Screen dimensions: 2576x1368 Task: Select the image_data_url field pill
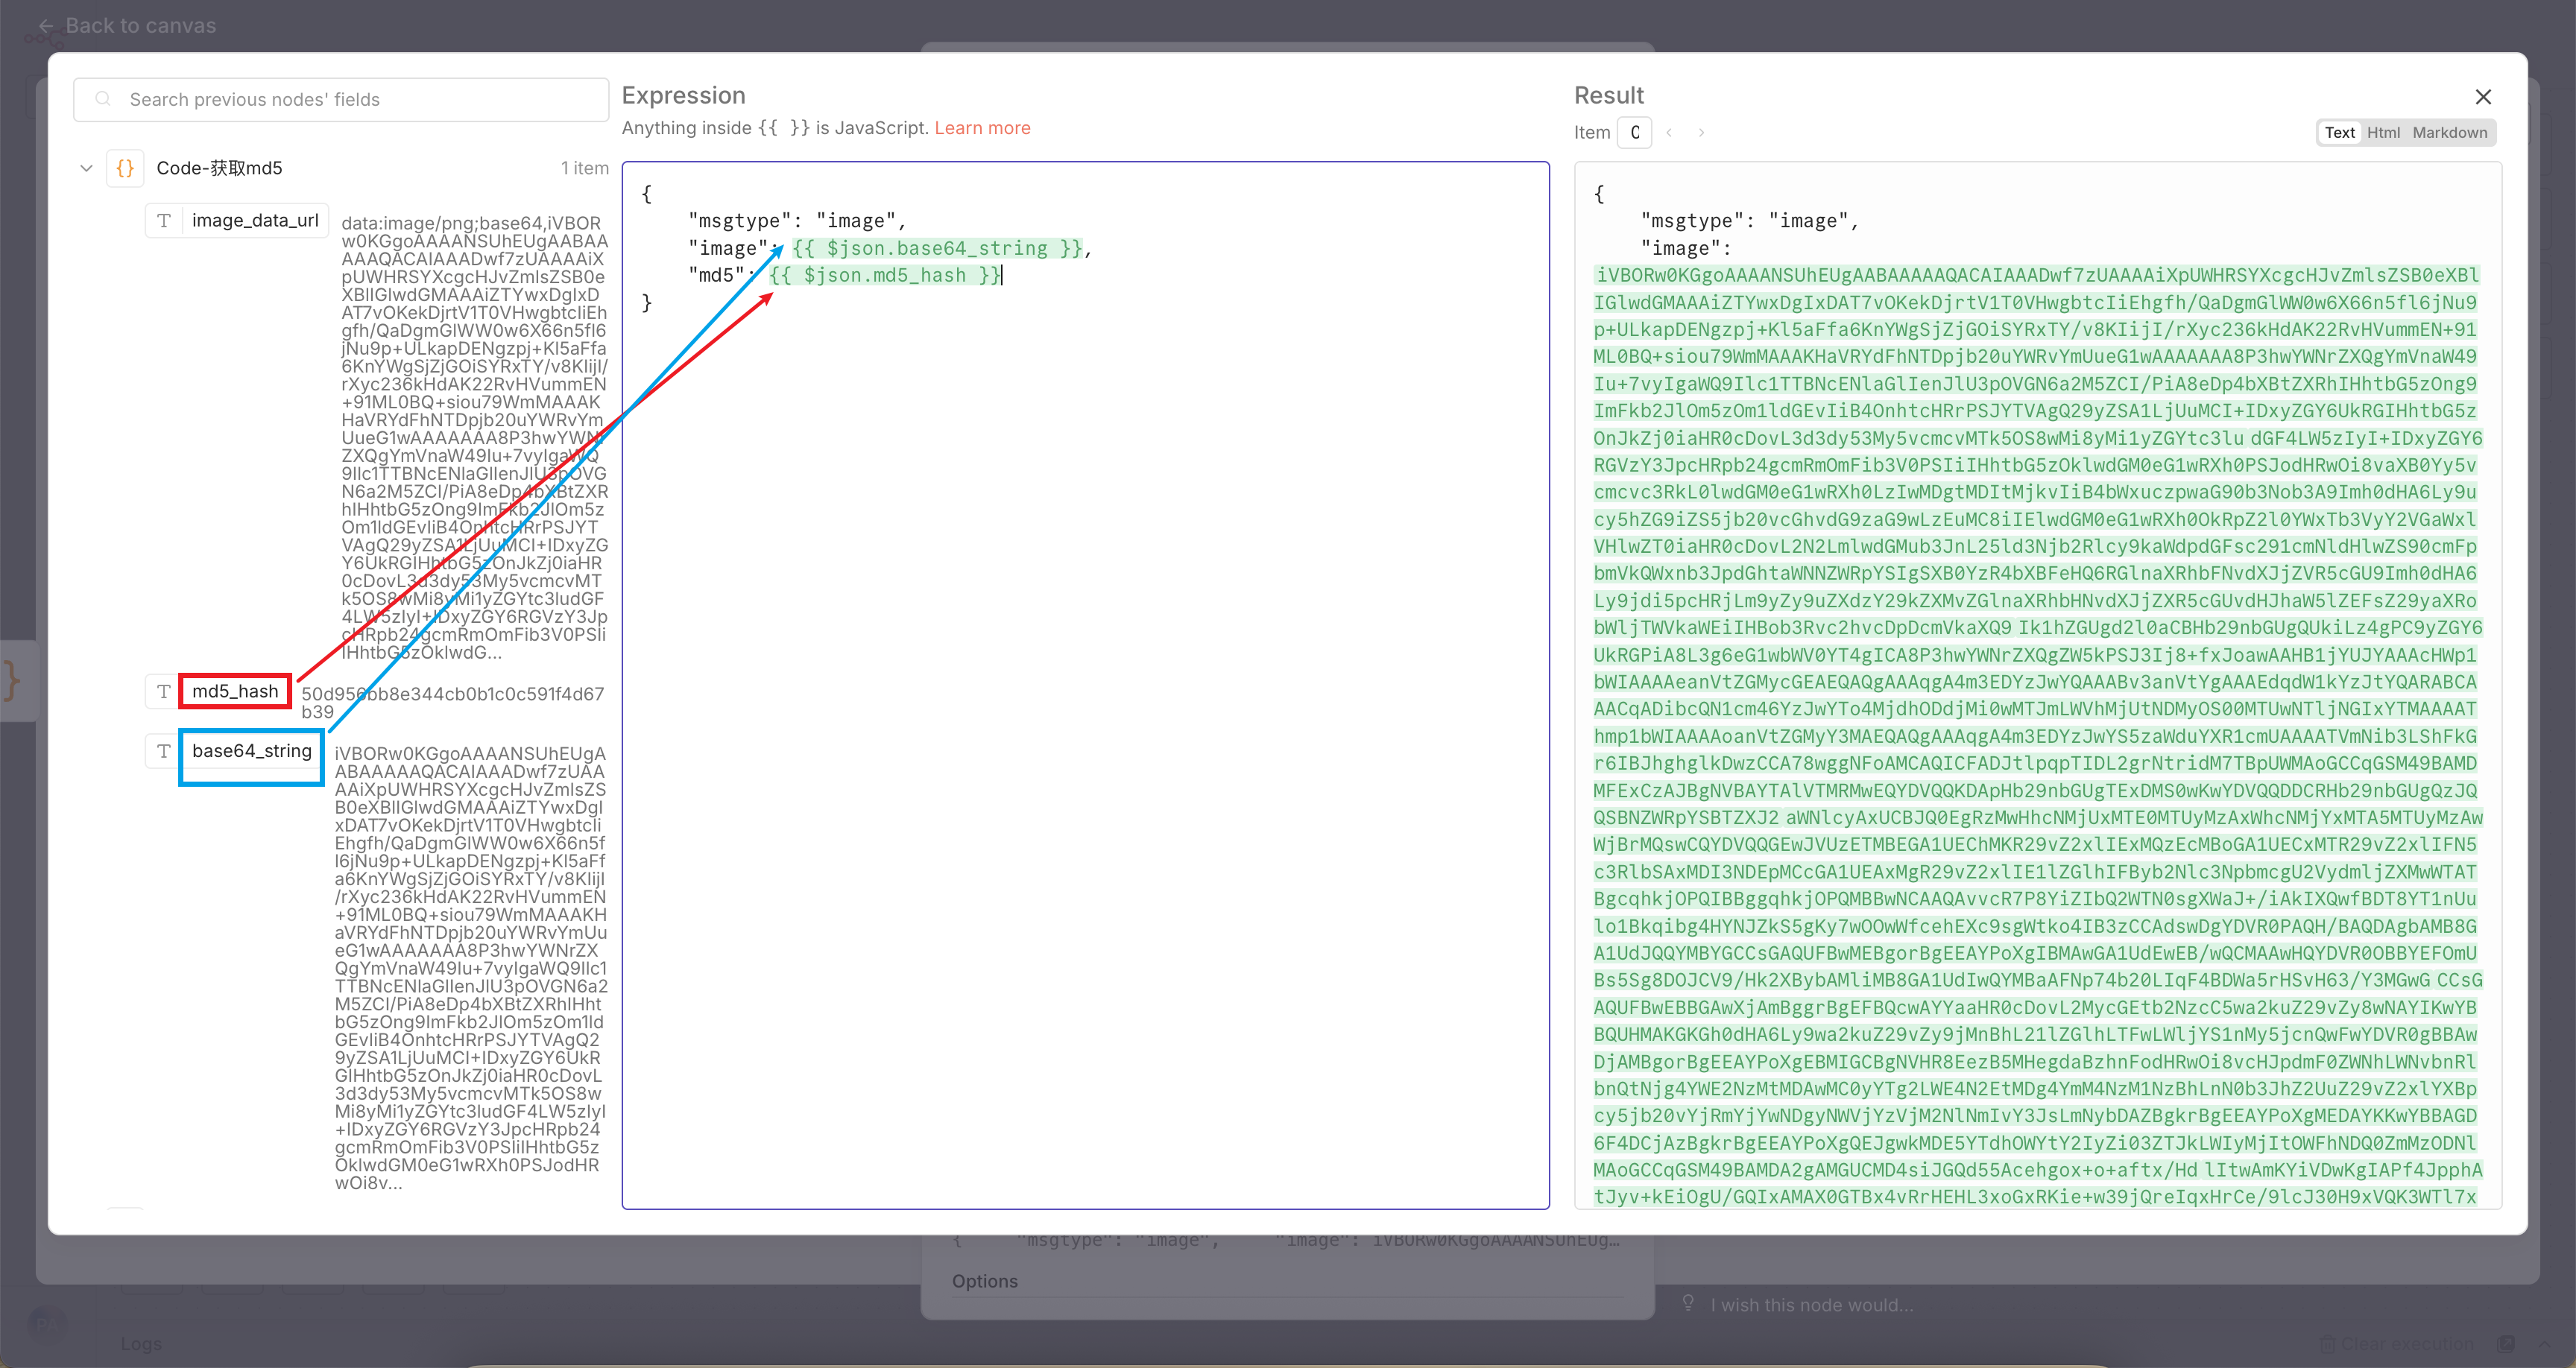point(255,221)
